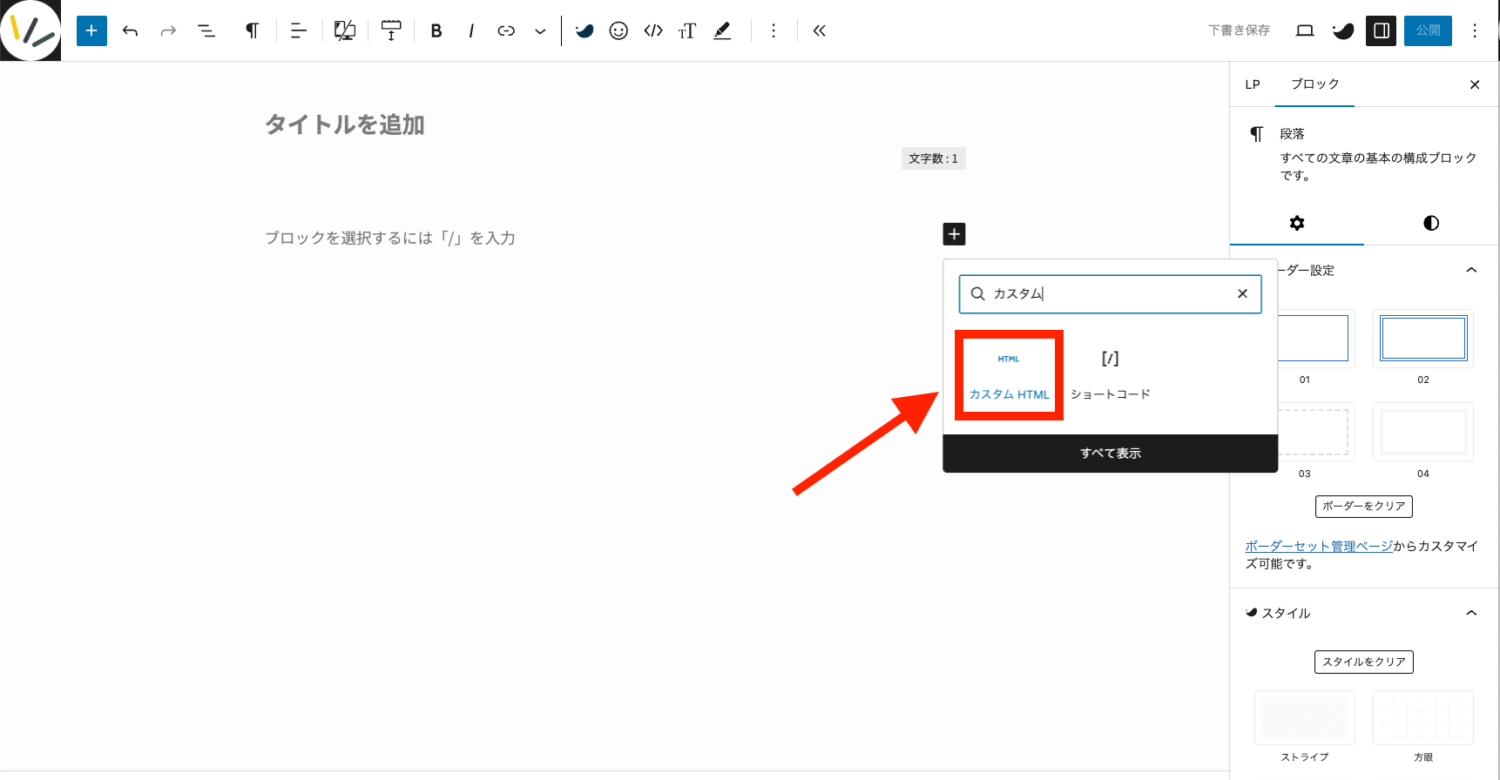The image size is (1500, 780).
Task: Open the preview device view icon
Action: tap(1304, 30)
